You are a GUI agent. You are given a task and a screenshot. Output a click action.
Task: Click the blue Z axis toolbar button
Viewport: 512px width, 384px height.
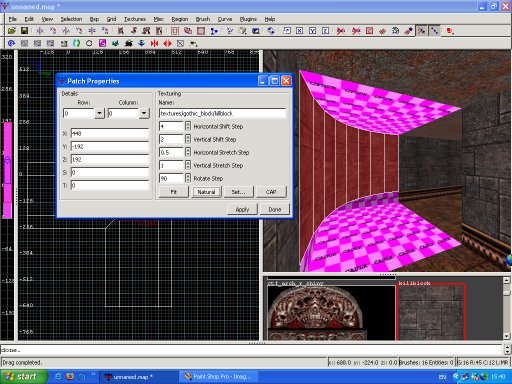pyautogui.click(x=325, y=31)
